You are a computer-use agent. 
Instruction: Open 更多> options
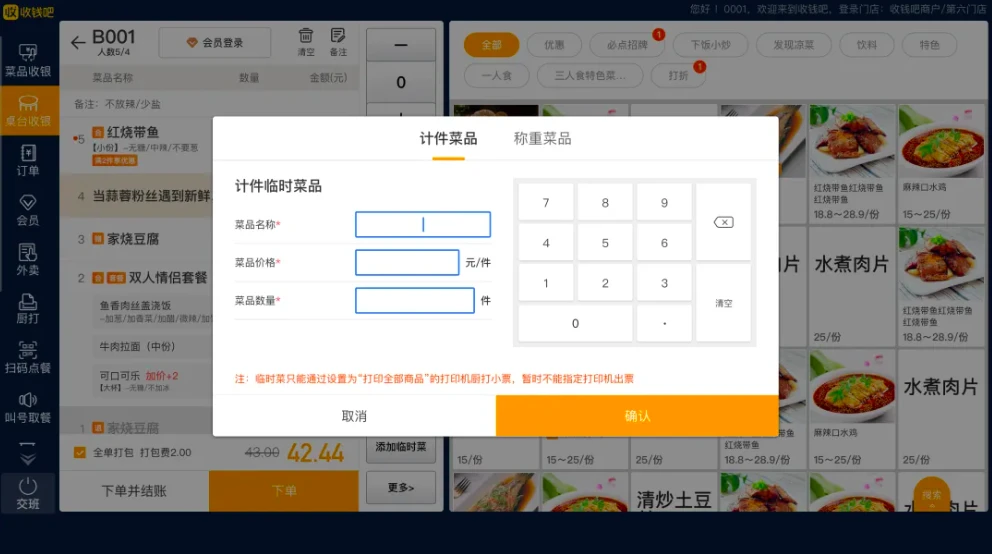point(400,488)
